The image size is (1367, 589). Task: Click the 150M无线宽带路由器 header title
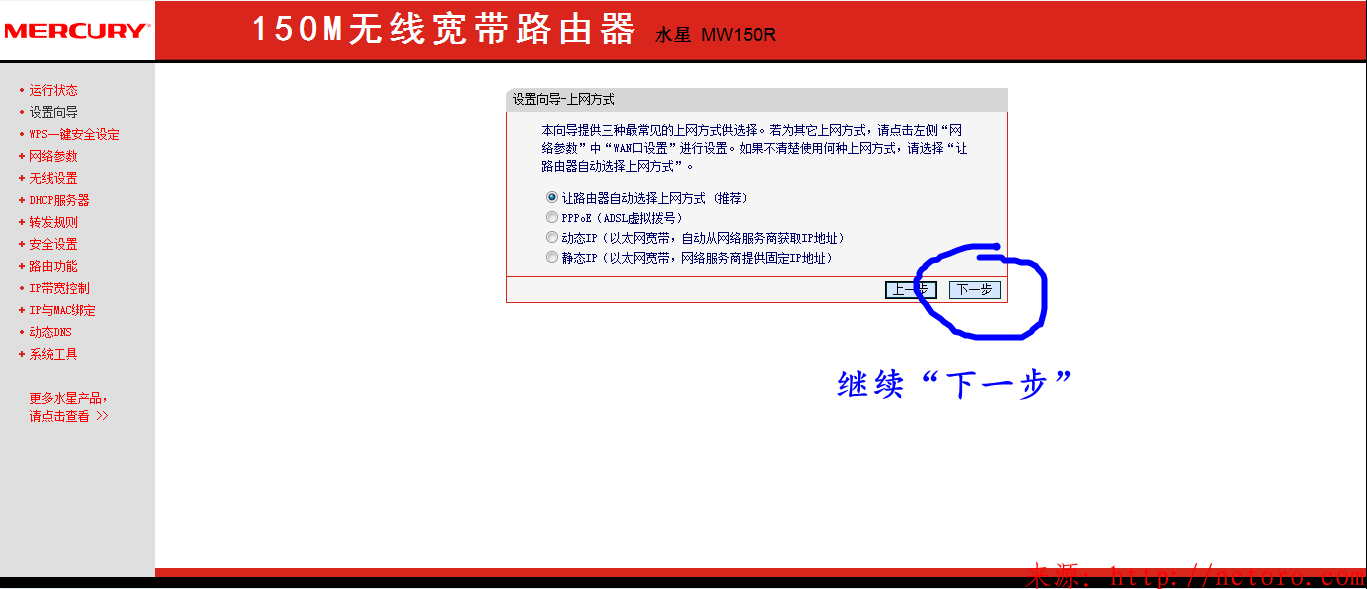coord(443,30)
